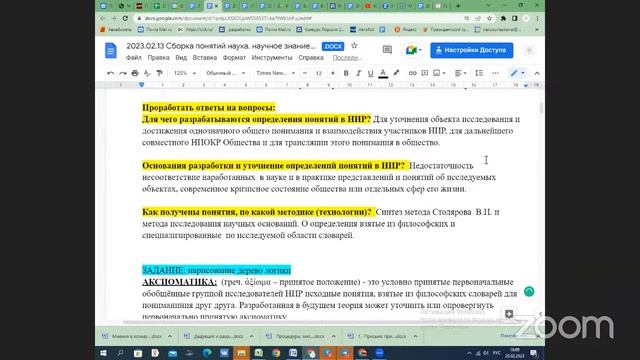Screen dimensions: 640x360
Task: Click the Redo arrow in the toolbar
Action: pyautogui.click(x=122, y=73)
